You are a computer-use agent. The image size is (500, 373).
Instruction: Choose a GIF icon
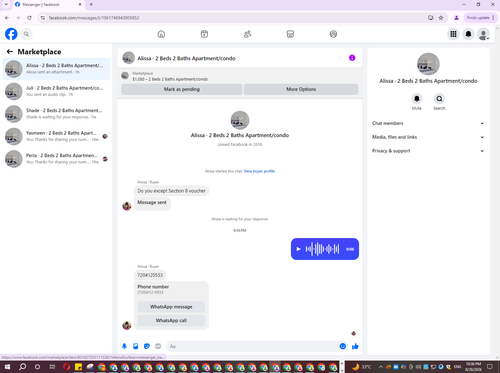(x=158, y=346)
